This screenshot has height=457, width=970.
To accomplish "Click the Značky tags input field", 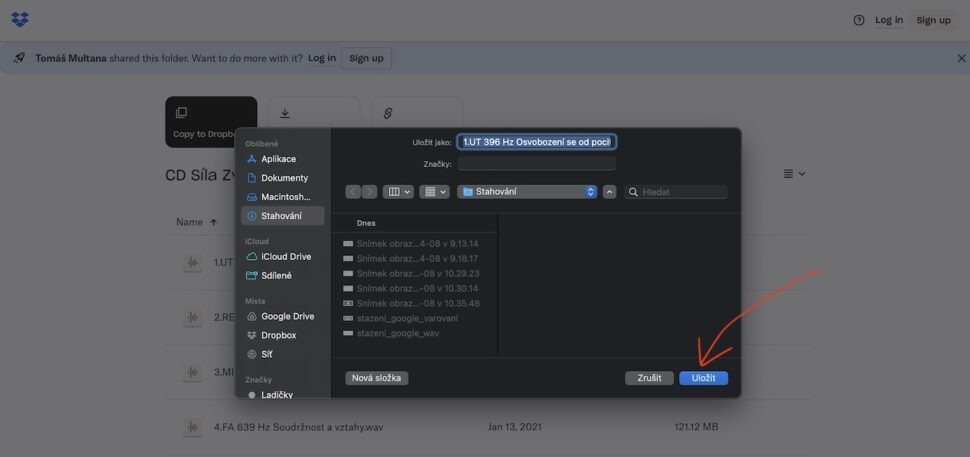I will pyautogui.click(x=536, y=164).
